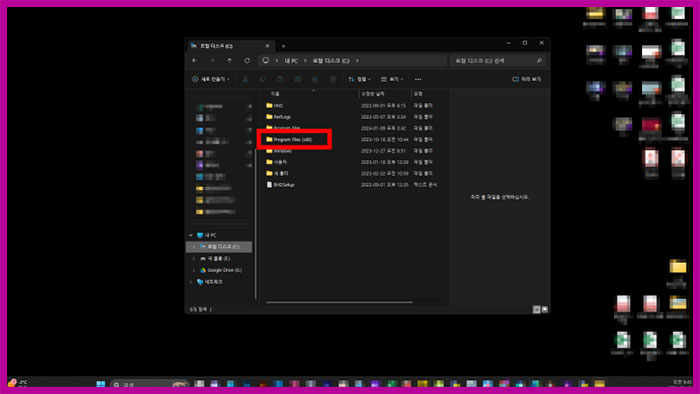Click the forward navigation arrow
The height and width of the screenshot is (394, 700).
pos(212,61)
